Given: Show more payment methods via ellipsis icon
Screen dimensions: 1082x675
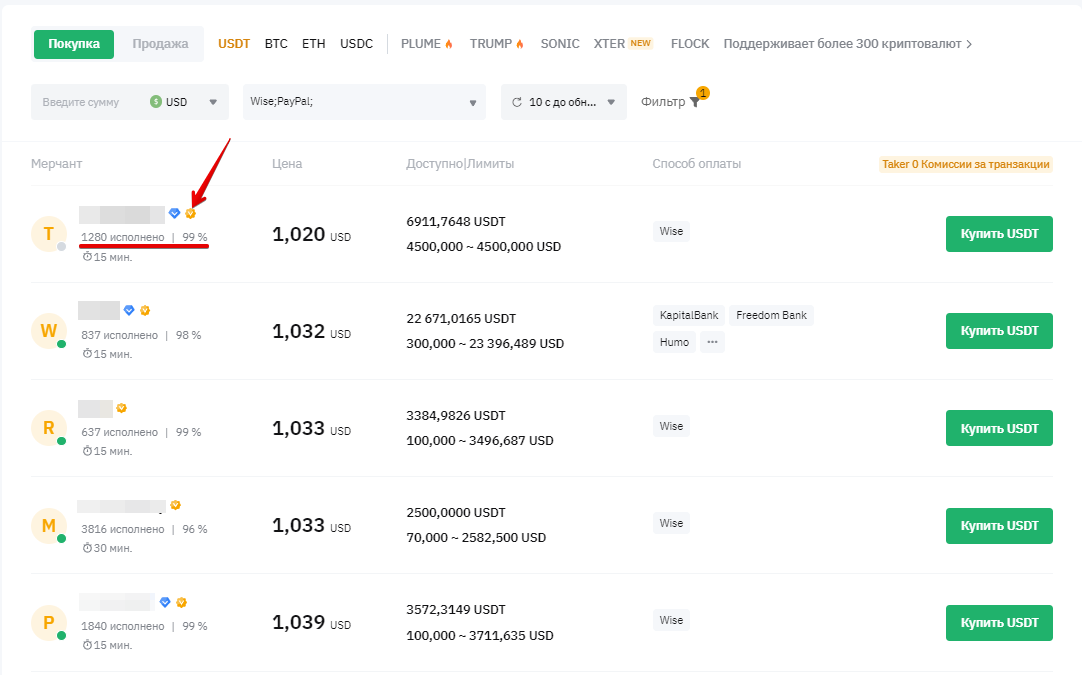Looking at the screenshot, I should (x=712, y=342).
